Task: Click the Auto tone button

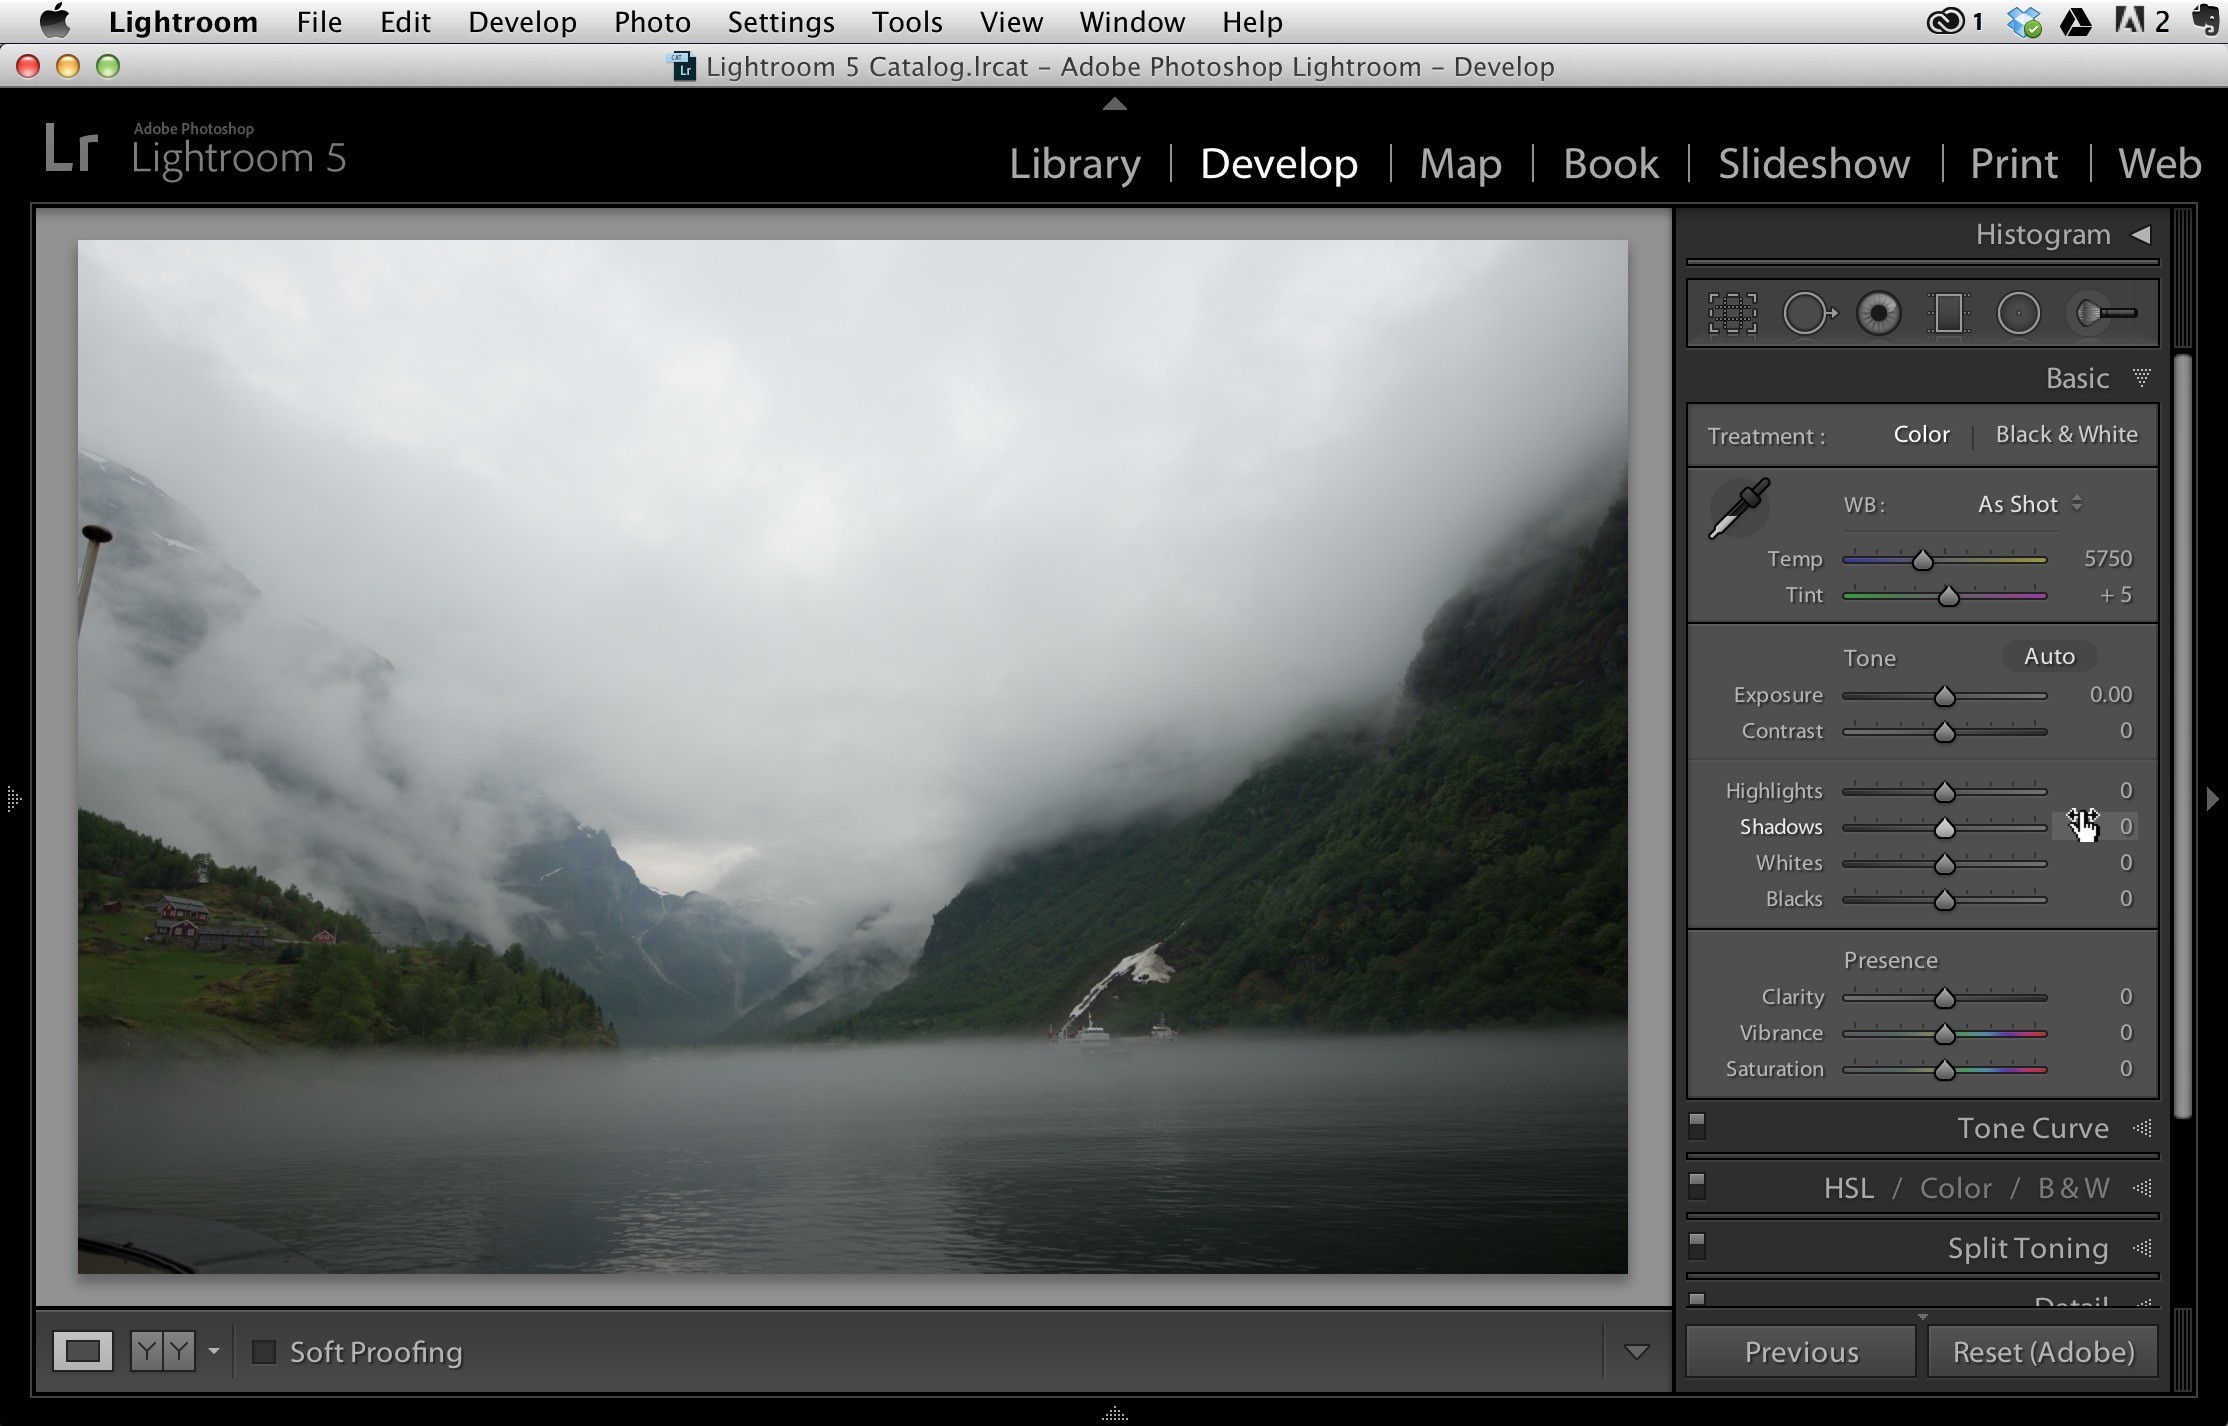Action: click(2049, 656)
